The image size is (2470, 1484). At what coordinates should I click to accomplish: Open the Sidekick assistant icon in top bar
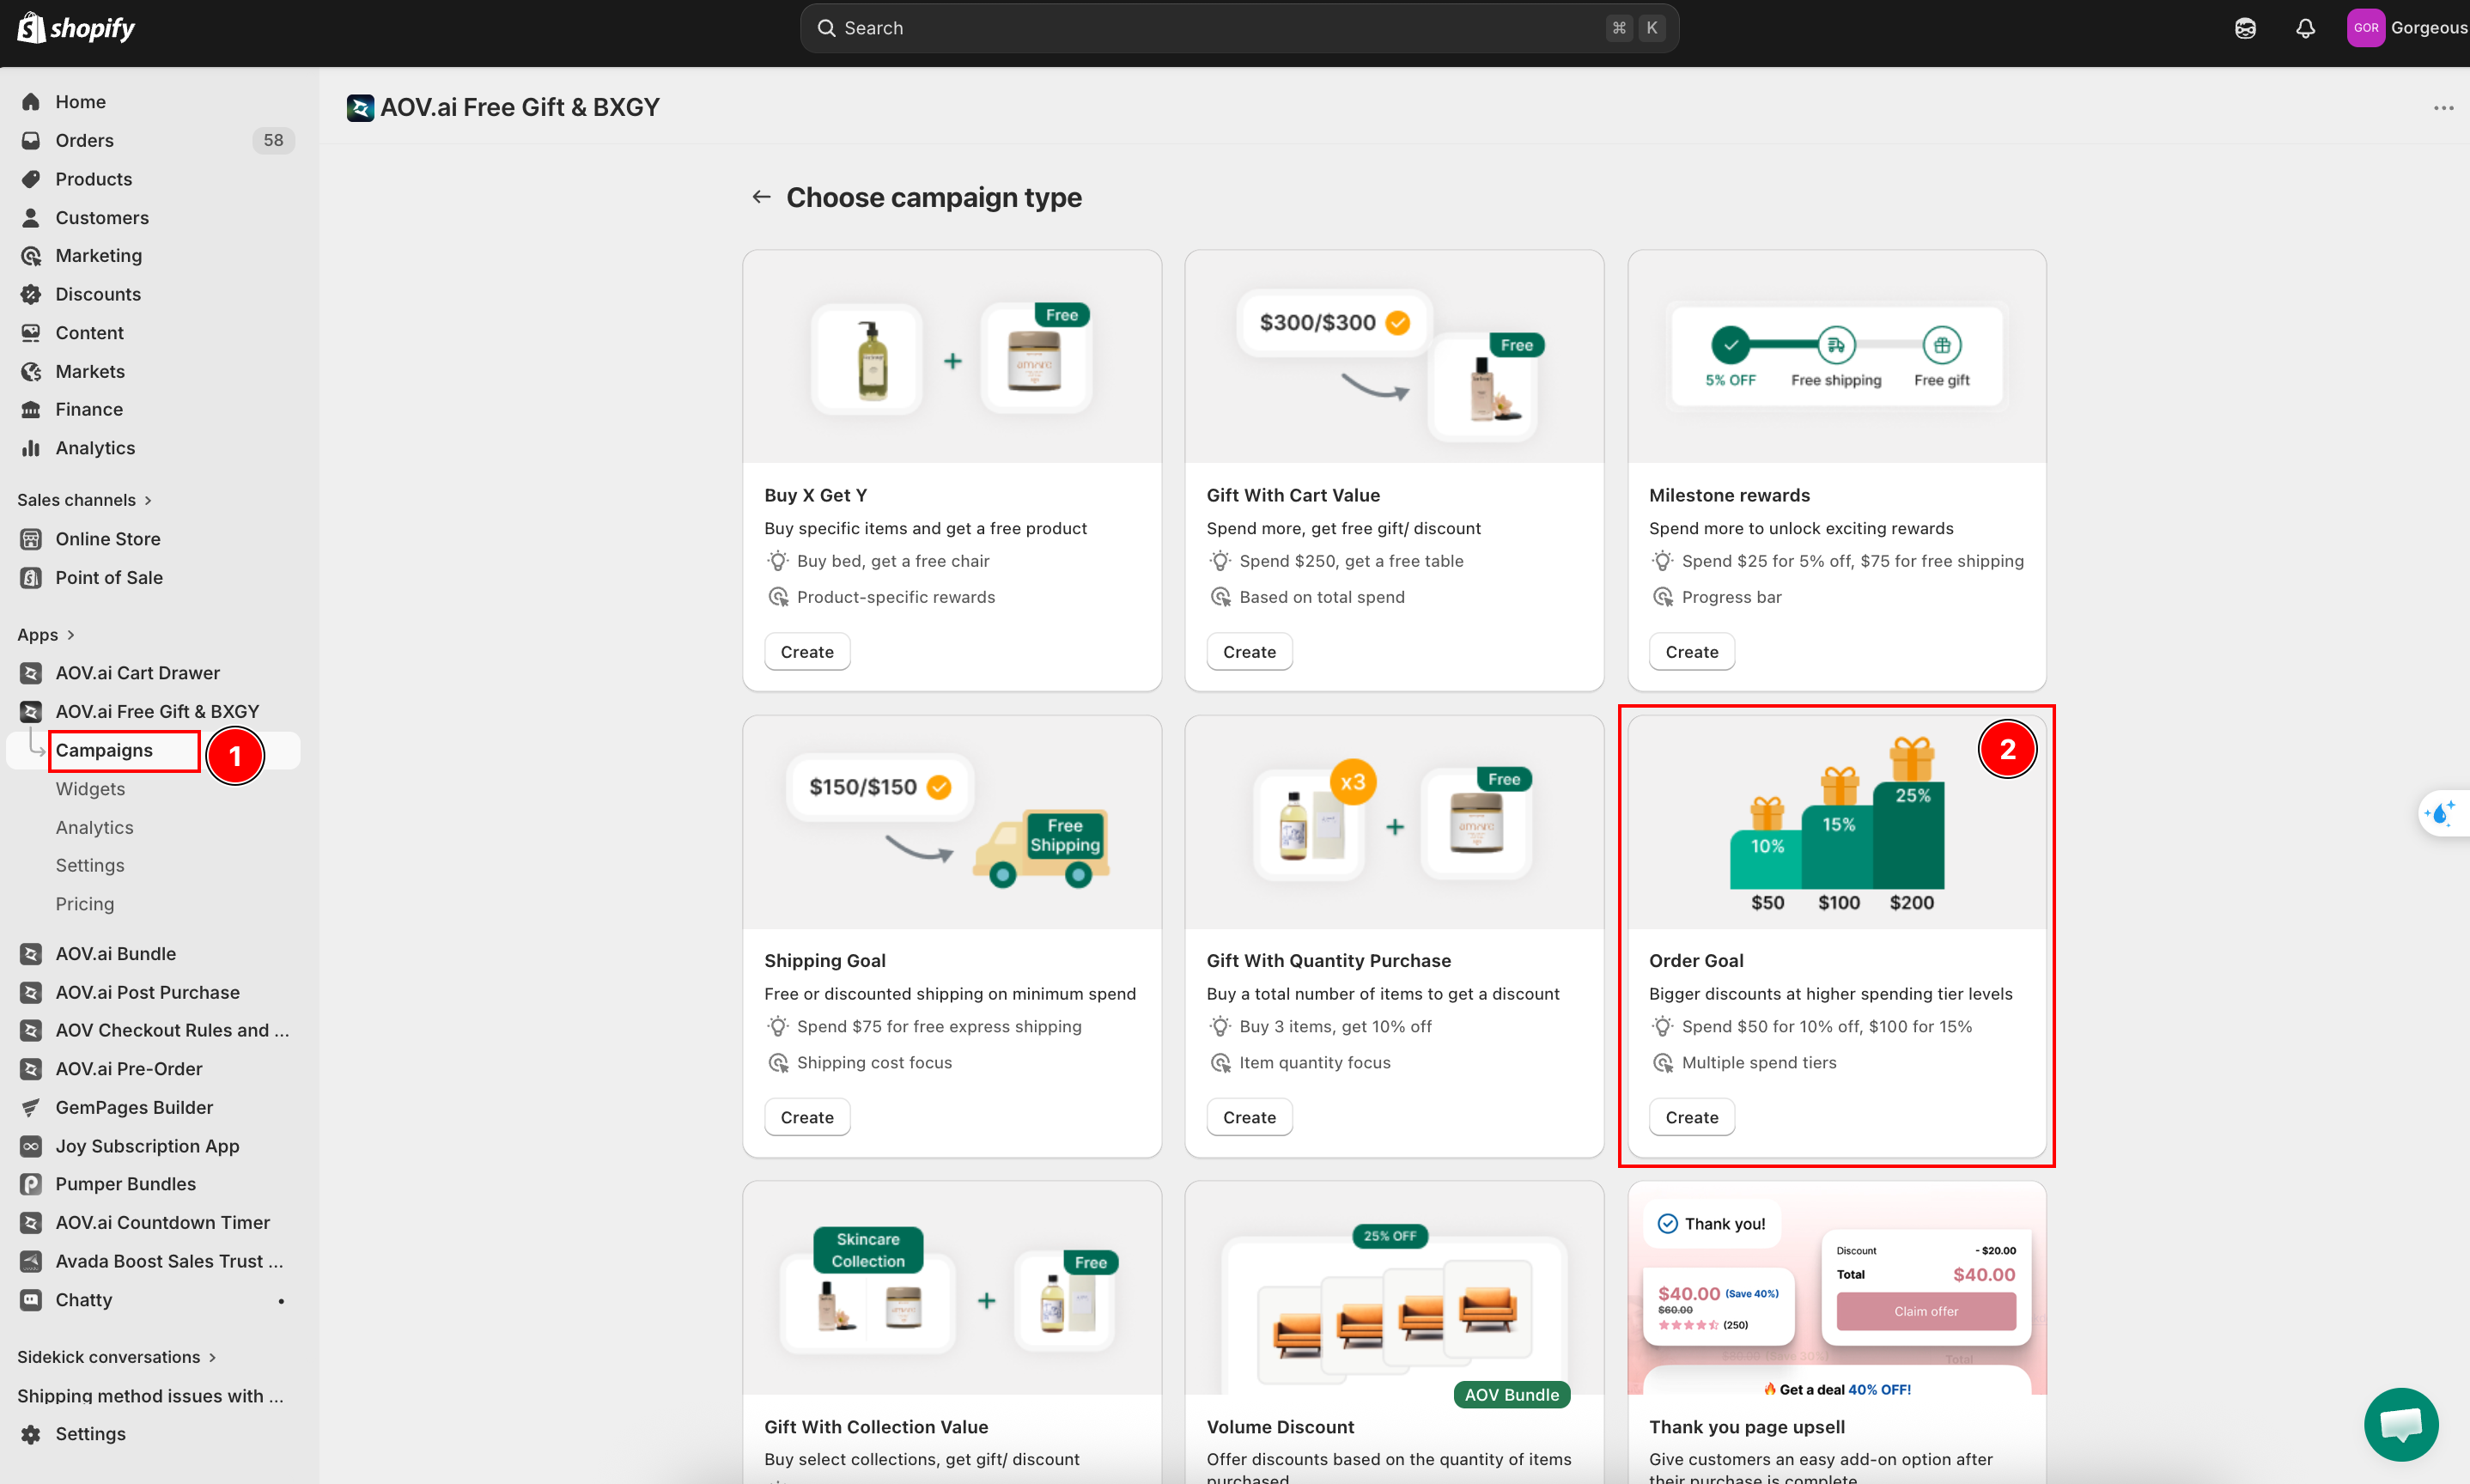(2245, 28)
